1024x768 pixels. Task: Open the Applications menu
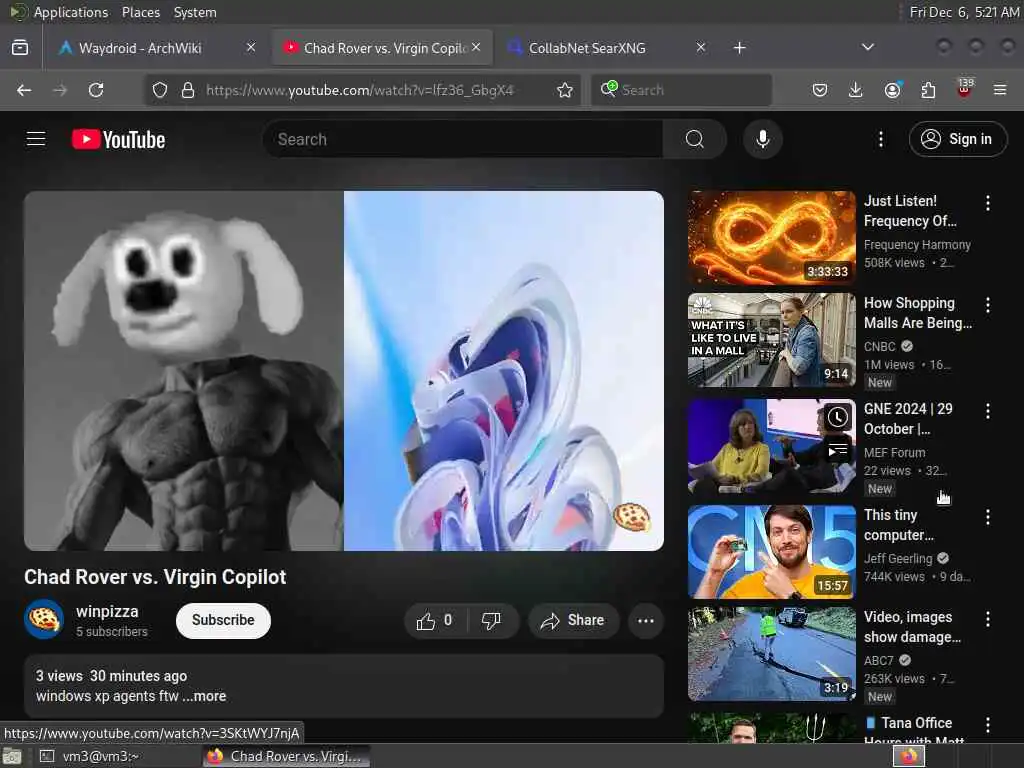(x=71, y=12)
